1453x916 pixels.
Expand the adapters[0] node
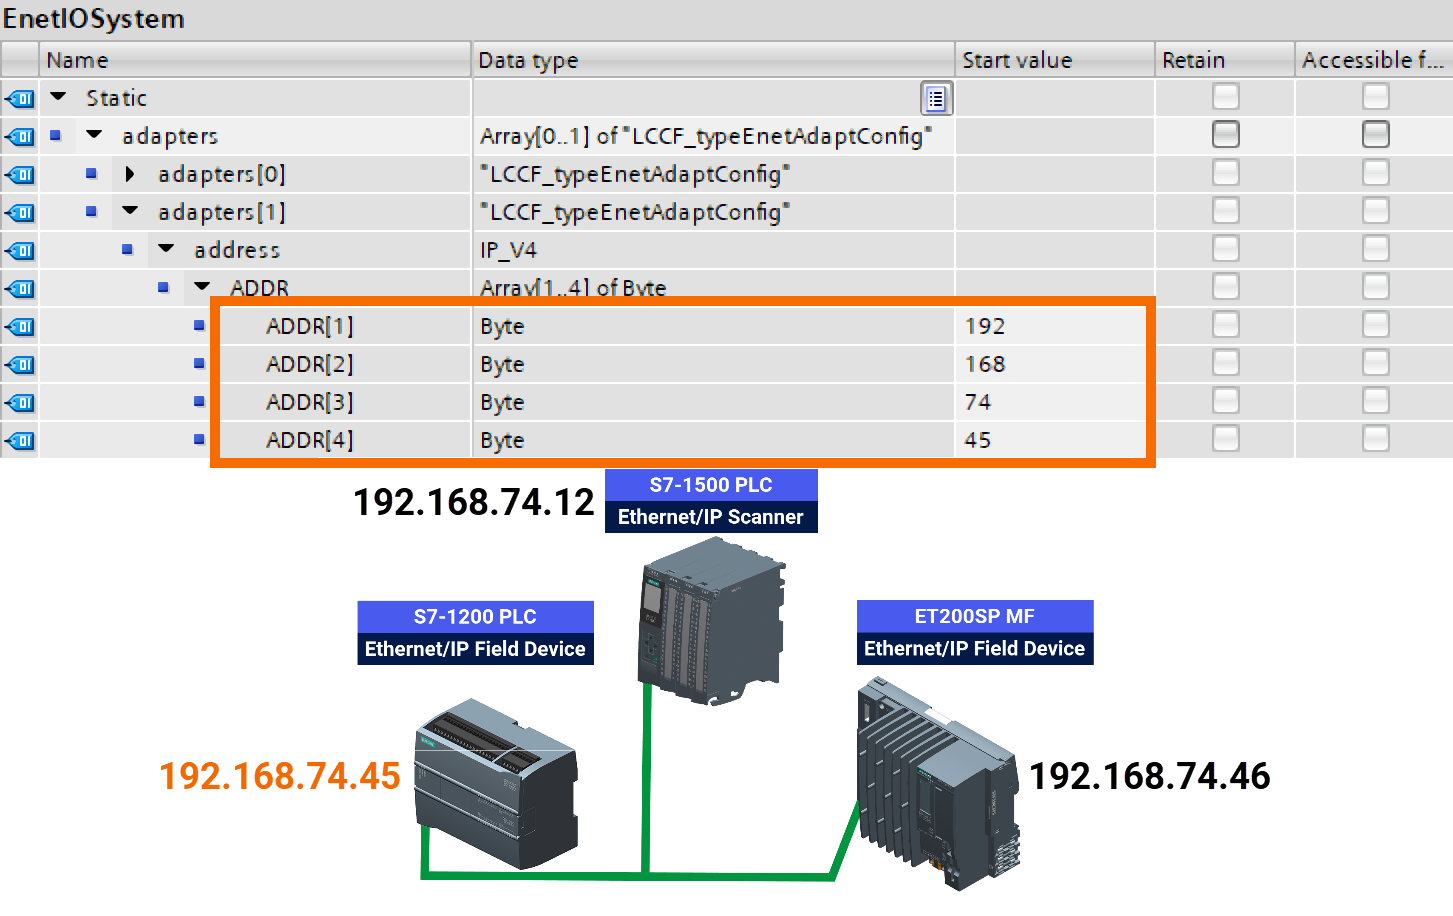click(130, 174)
